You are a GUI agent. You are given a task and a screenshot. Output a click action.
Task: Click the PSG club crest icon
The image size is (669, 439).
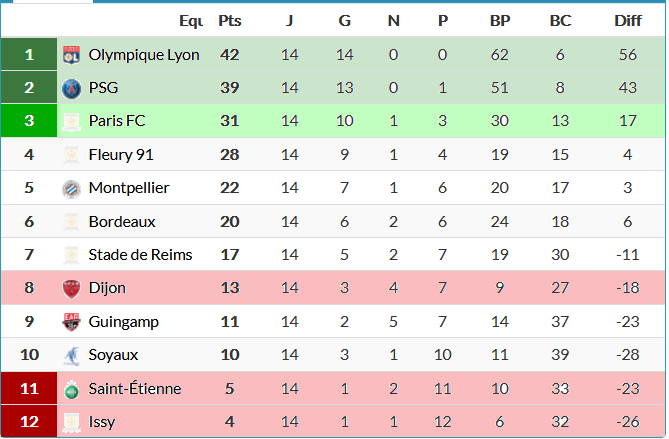click(71, 88)
